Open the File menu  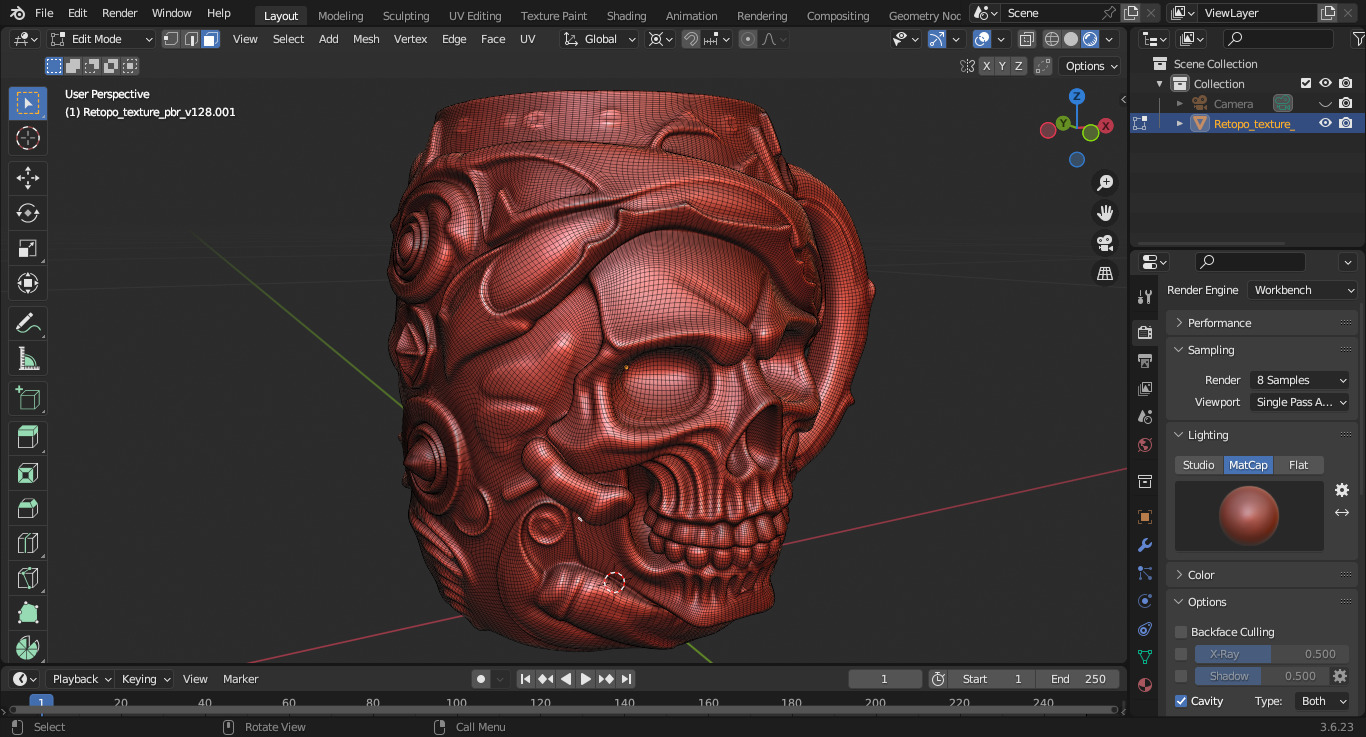[x=44, y=13]
